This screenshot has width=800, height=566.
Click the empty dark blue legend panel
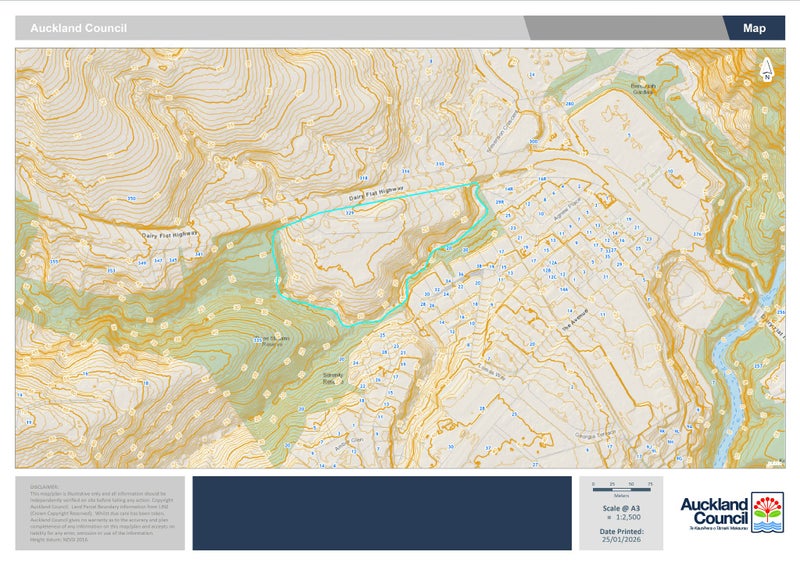(381, 512)
